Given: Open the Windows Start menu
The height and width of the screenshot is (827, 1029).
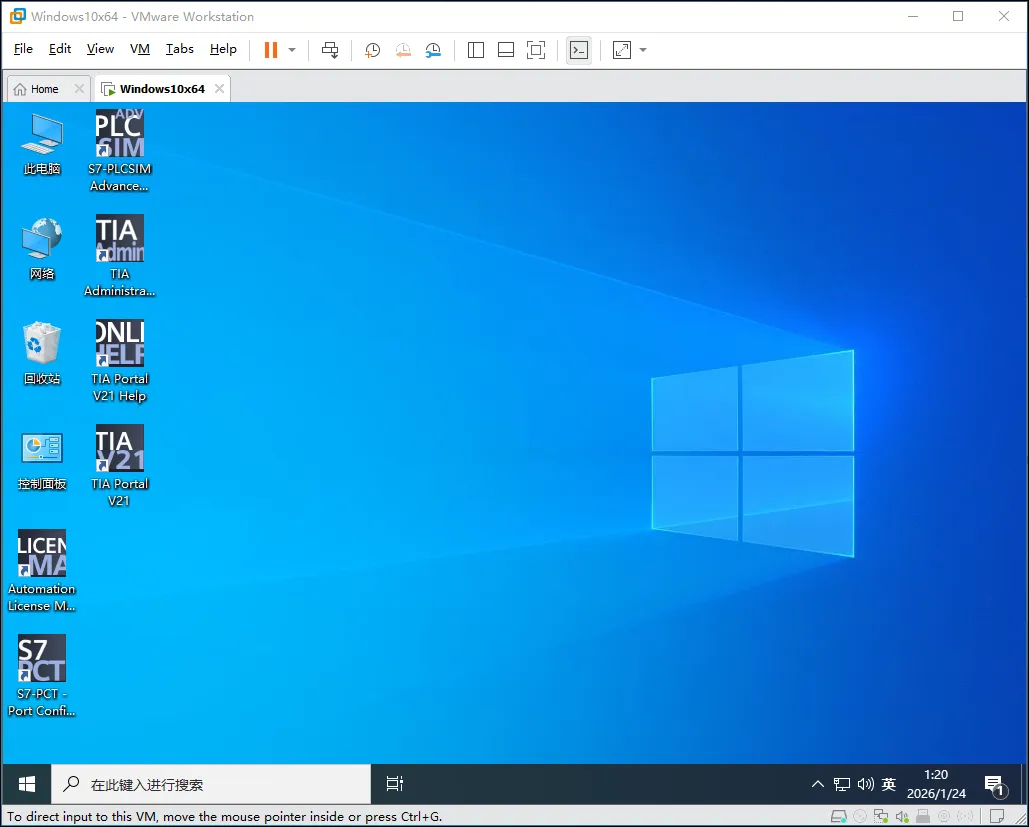Looking at the screenshot, I should click(26, 784).
